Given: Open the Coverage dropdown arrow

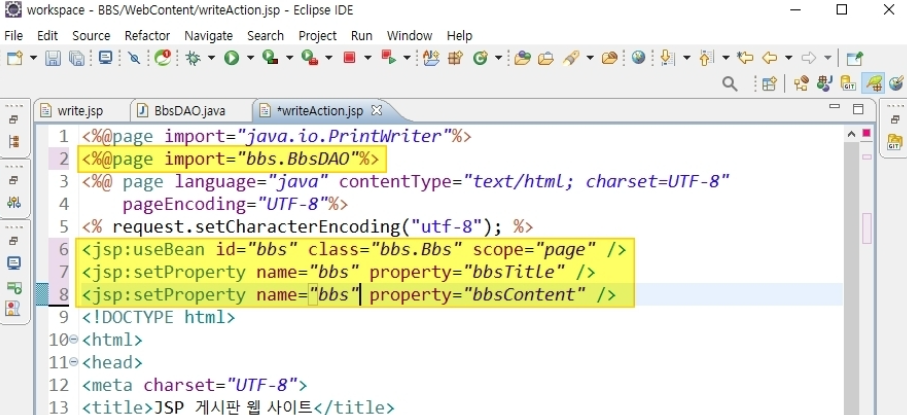Looking at the screenshot, I should point(289,58).
